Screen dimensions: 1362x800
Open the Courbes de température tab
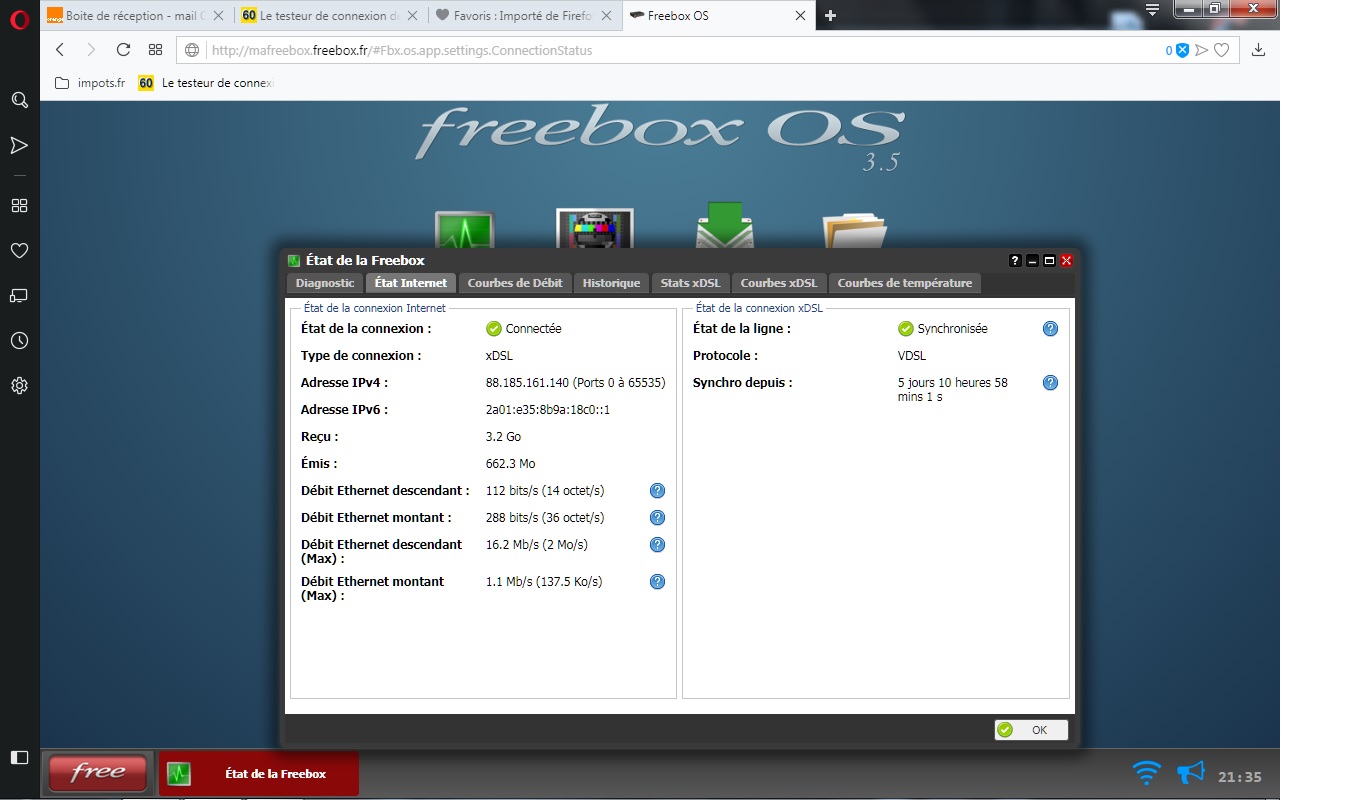(x=905, y=283)
